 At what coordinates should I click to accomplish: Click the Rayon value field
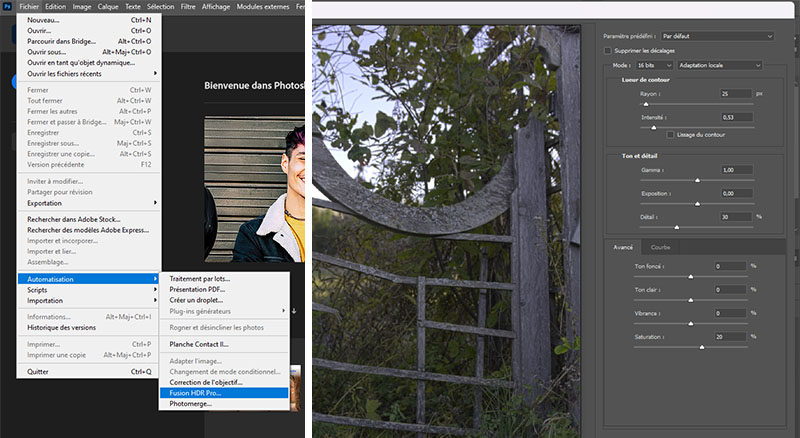736,94
